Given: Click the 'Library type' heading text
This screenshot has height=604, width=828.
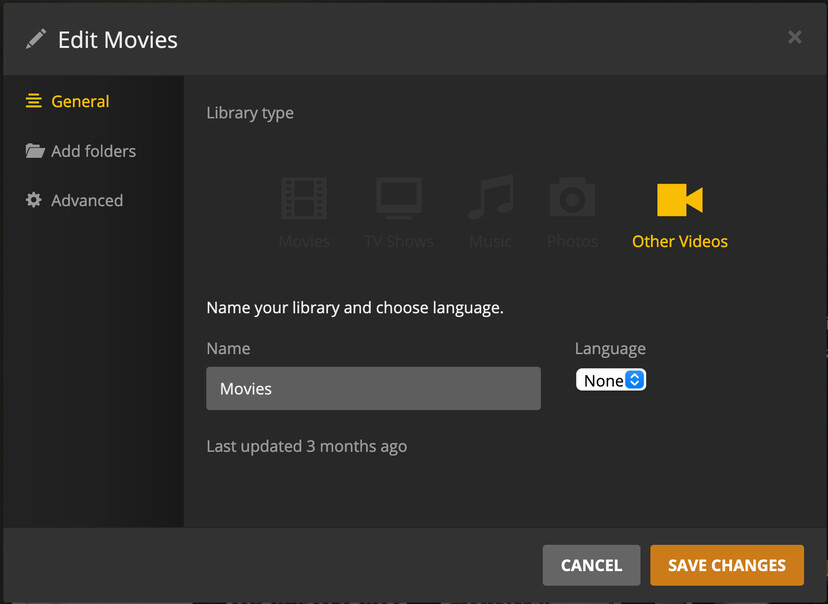Looking at the screenshot, I should (x=250, y=113).
